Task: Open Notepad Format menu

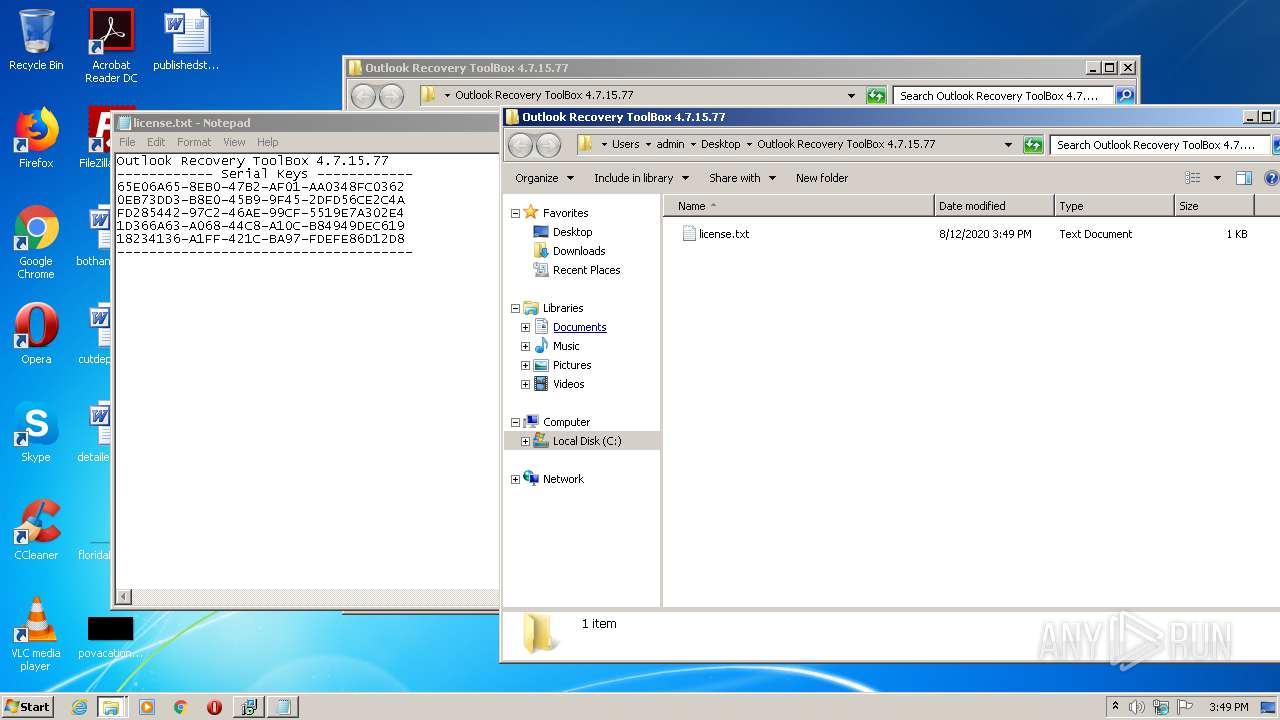Action: (194, 142)
